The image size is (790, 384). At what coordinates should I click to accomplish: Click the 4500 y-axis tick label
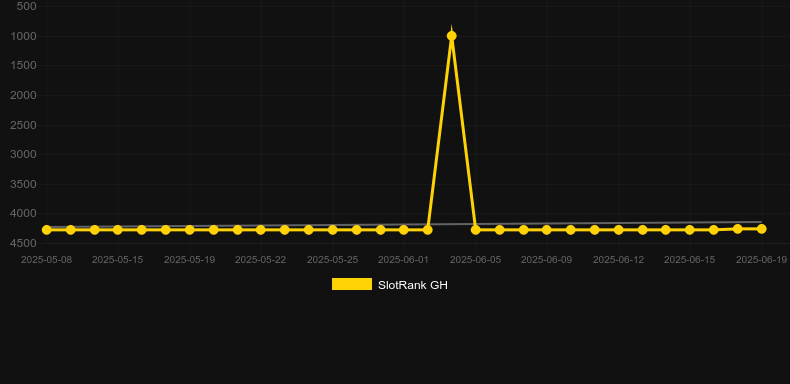23,243
